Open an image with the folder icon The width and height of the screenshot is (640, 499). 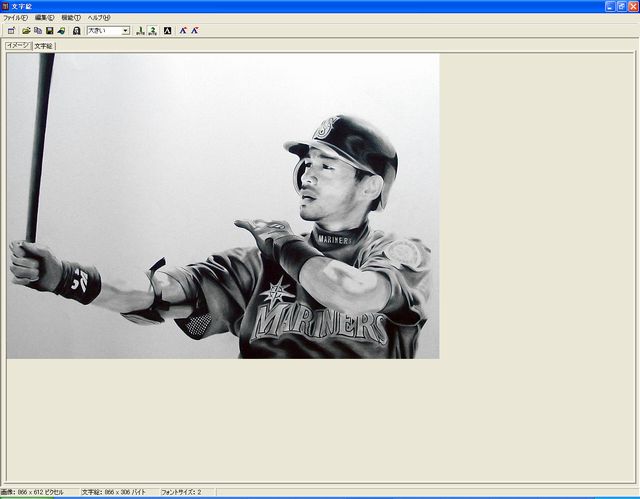(x=26, y=31)
